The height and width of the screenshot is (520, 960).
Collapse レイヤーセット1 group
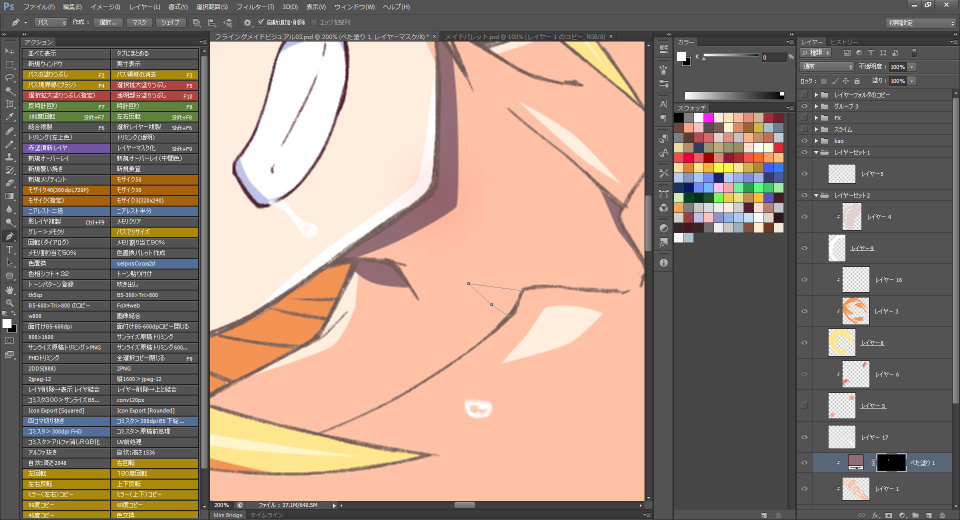pyautogui.click(x=816, y=153)
